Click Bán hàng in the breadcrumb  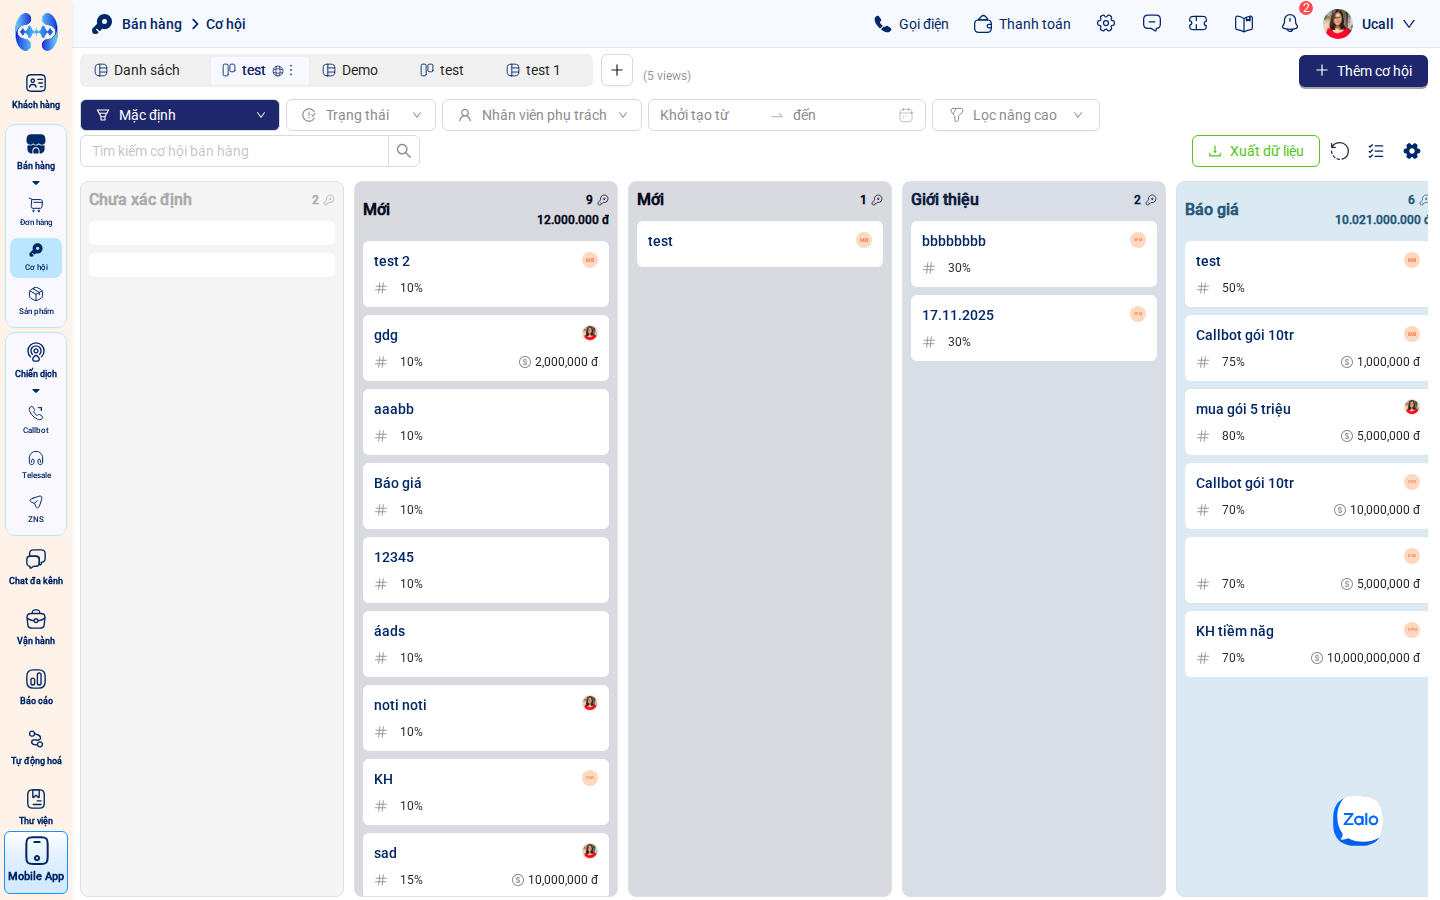(x=152, y=24)
